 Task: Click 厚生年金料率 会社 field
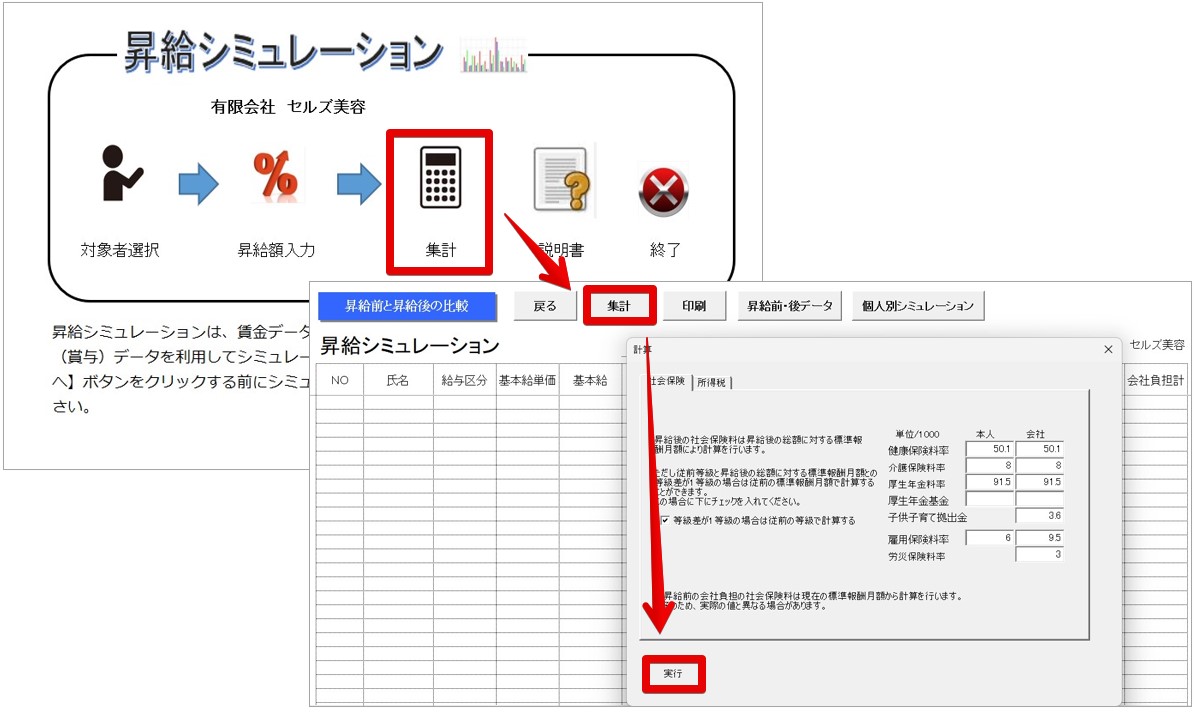pyautogui.click(x=1040, y=482)
